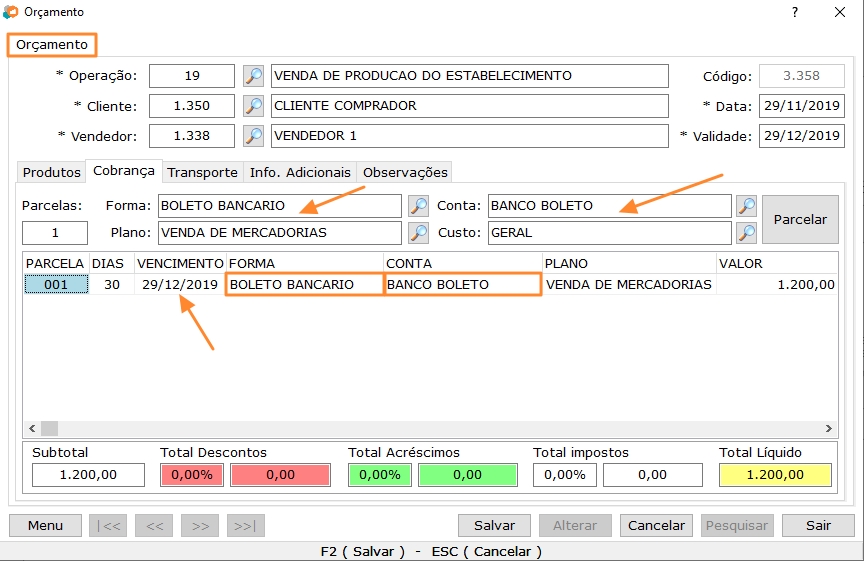Go to the Observações tab
The width and height of the screenshot is (864, 561).
coord(405,172)
